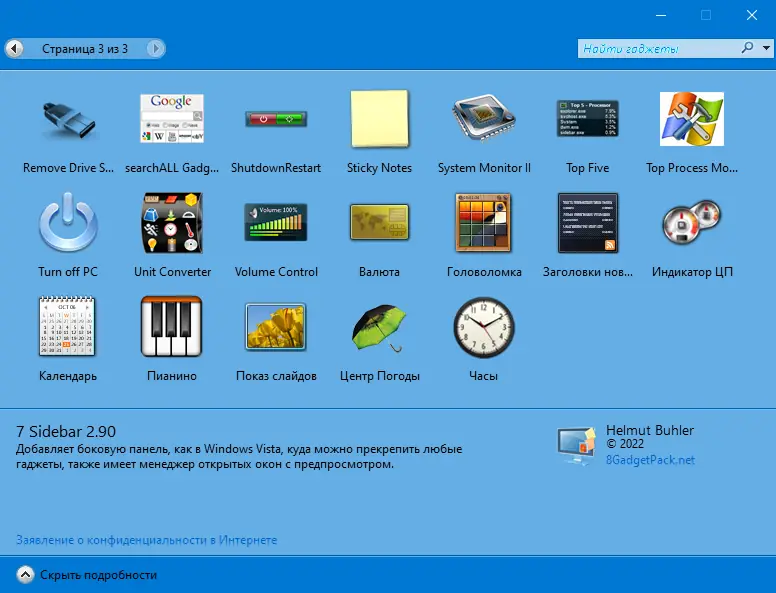
Task: Click the 7 Sidebar monitor icon in details
Action: (577, 446)
